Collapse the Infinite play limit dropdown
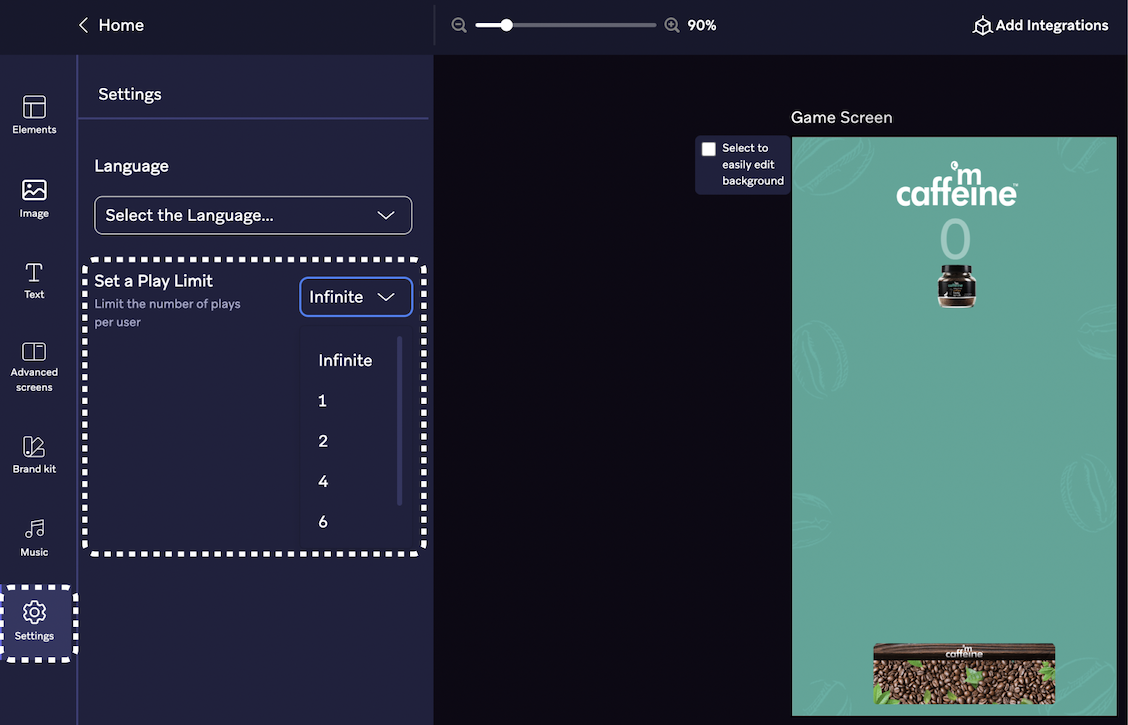Viewport: 1128px width, 725px height. pos(356,297)
